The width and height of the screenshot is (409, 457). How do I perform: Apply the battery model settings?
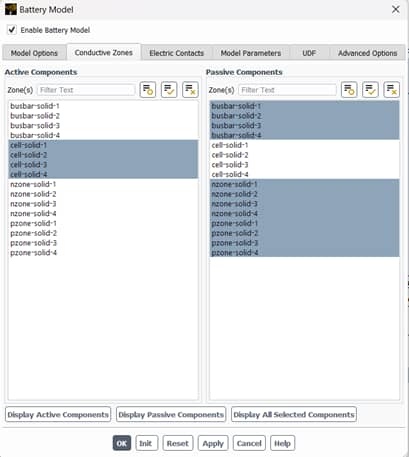213,443
